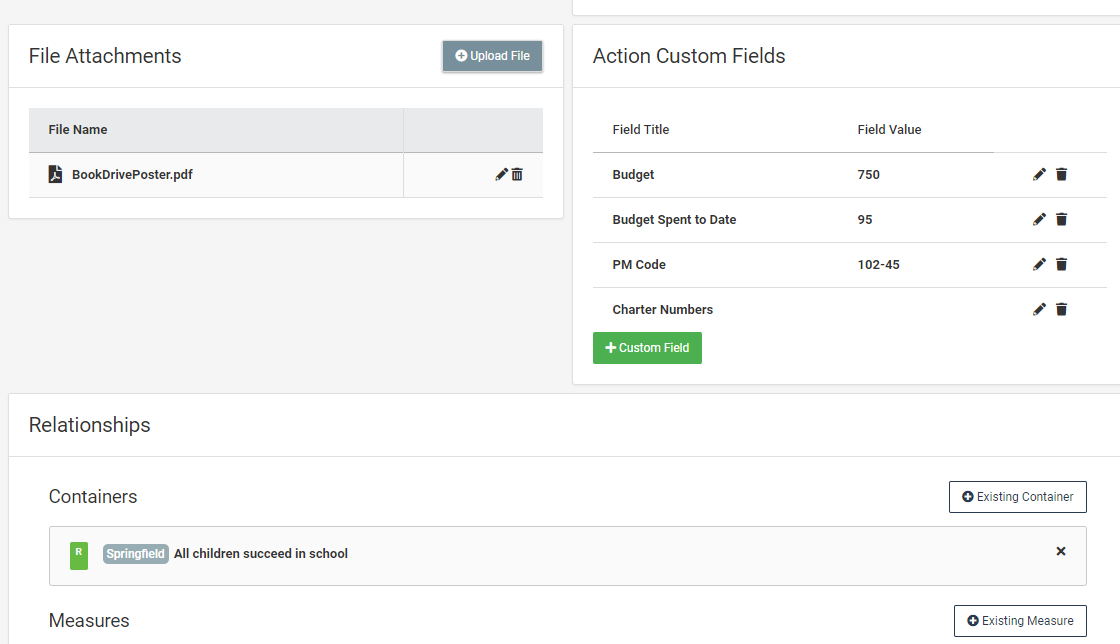Delete the Budget custom field
Viewport: 1120px width, 644px height.
pos(1061,175)
